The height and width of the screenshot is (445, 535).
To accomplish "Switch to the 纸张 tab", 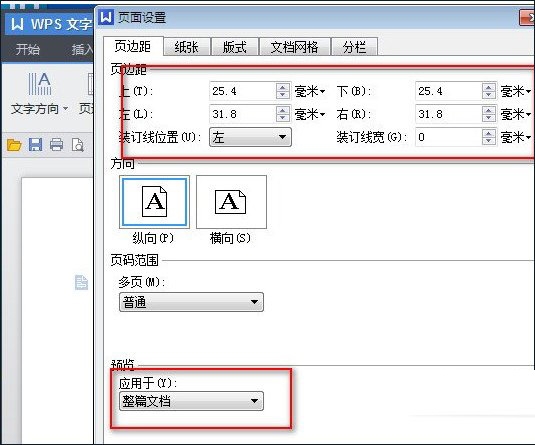I will pyautogui.click(x=187, y=47).
